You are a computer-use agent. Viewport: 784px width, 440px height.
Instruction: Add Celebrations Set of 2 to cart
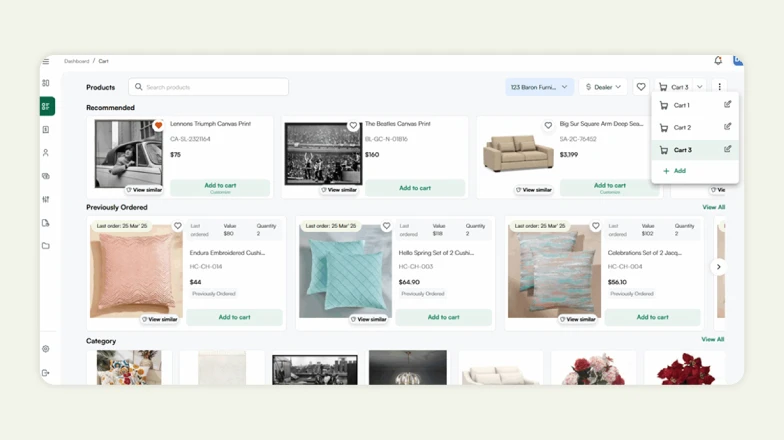tap(652, 317)
